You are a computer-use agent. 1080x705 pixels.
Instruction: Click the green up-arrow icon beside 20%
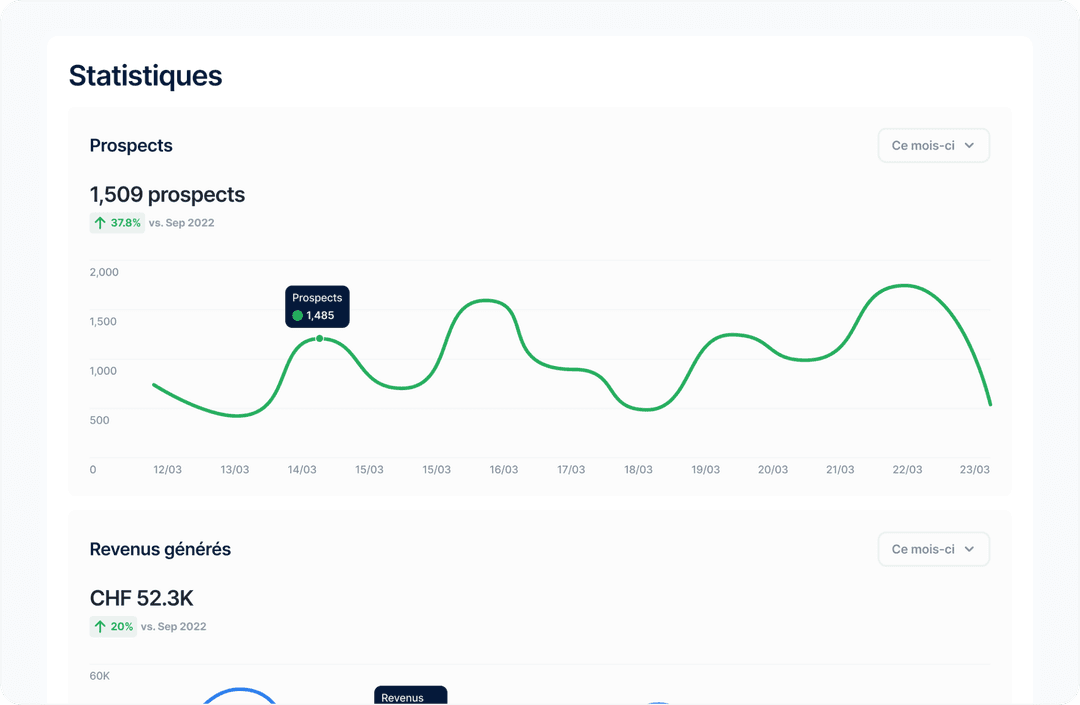pos(100,627)
